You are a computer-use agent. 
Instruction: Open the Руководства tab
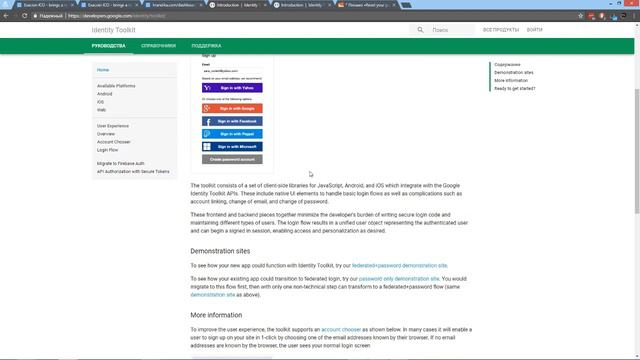(x=109, y=46)
